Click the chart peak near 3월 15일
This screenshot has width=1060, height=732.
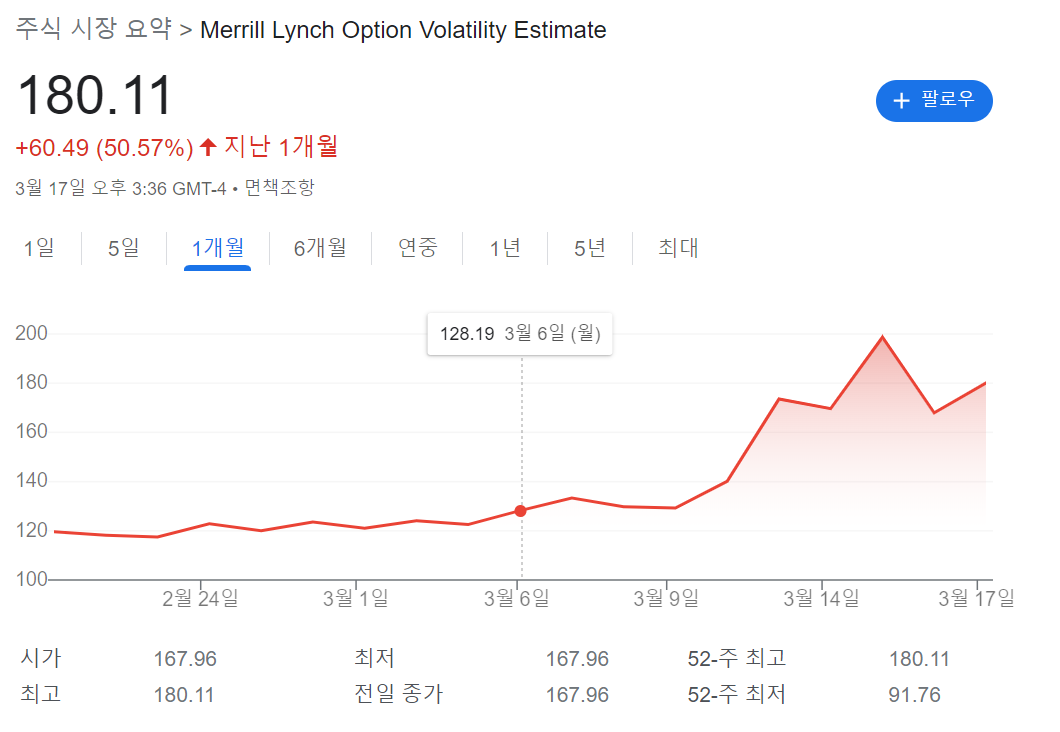pyautogui.click(x=882, y=337)
